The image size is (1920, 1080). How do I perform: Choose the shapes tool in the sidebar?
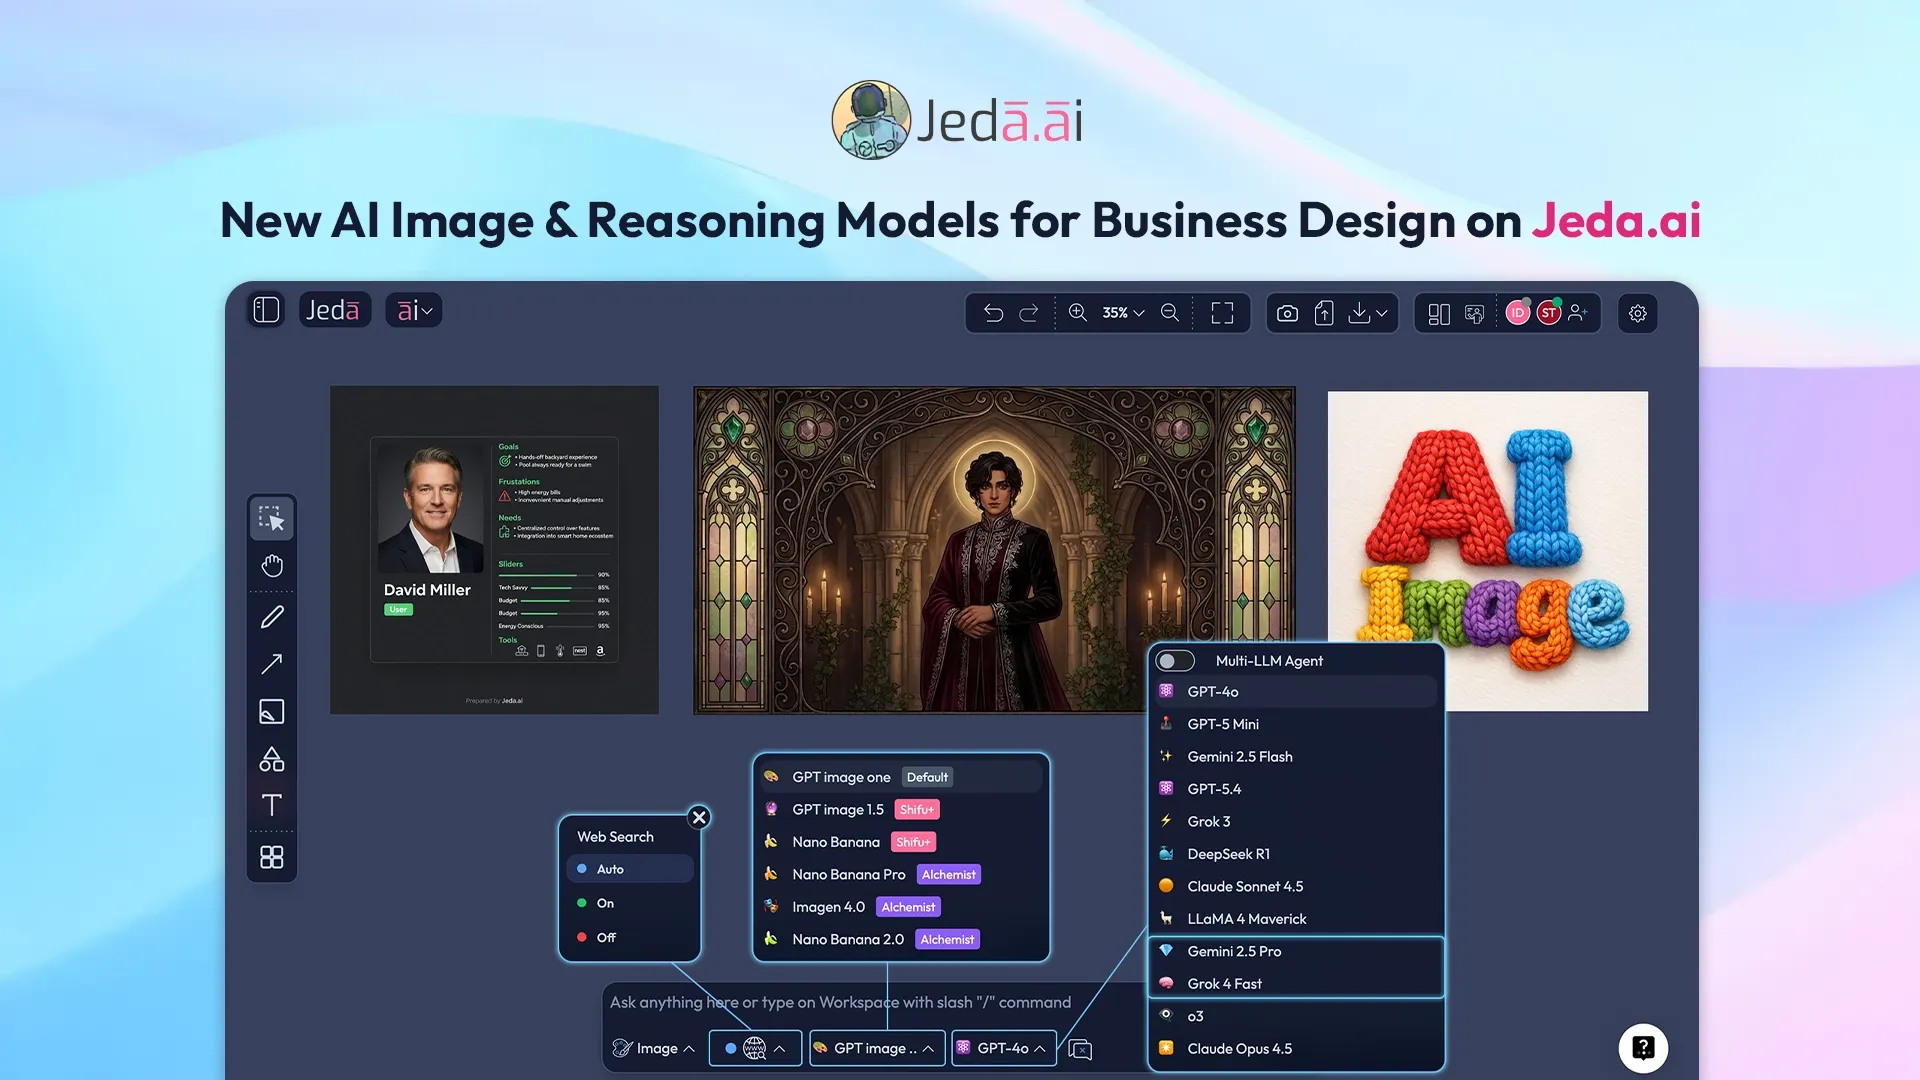[271, 759]
